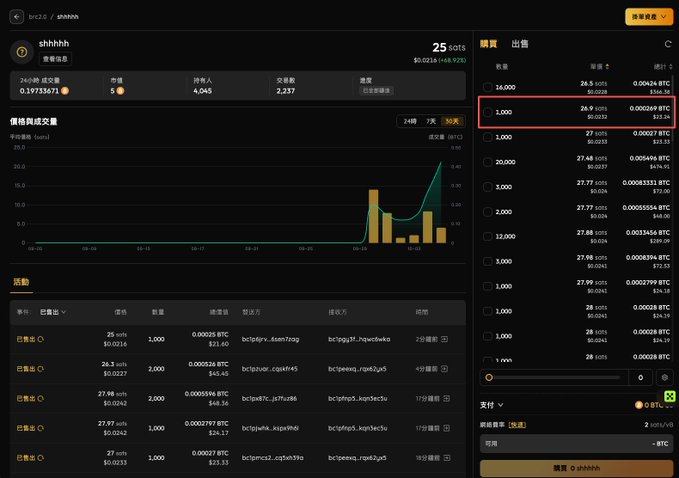Click the BTC coin icon in 支付 row
This screenshot has width=679, height=478.
point(638,405)
